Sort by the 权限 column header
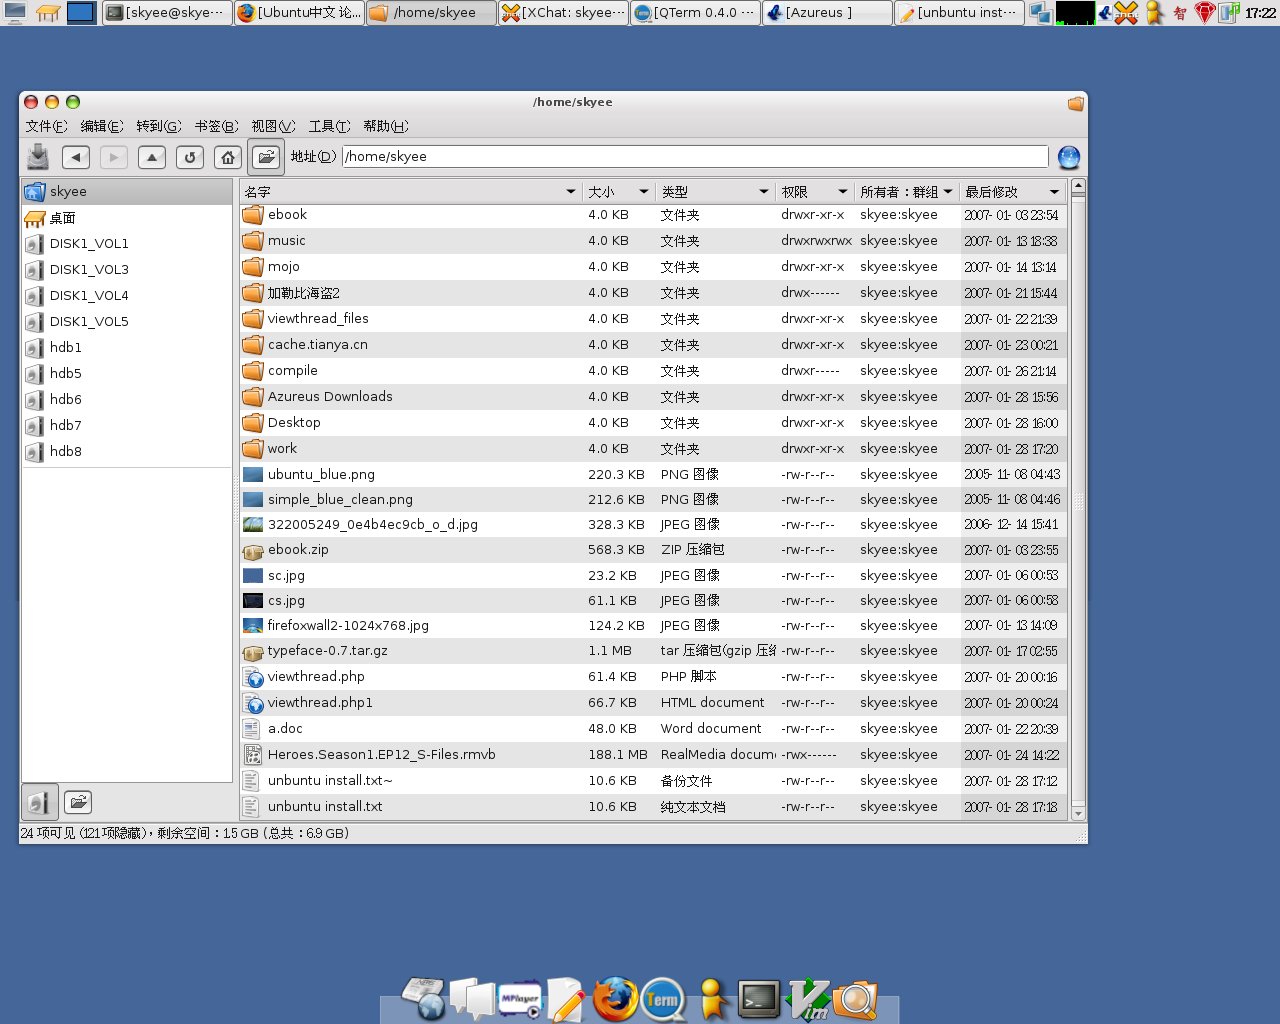 point(815,192)
